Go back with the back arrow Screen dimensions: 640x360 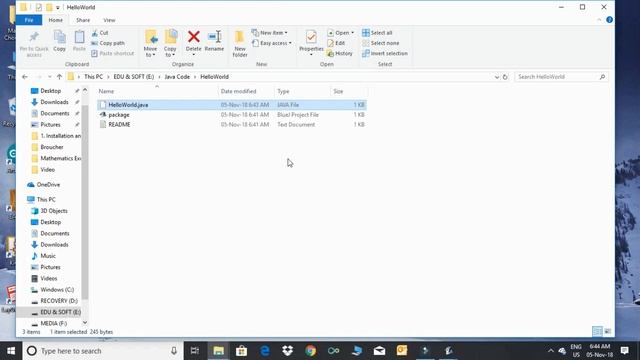coord(25,77)
